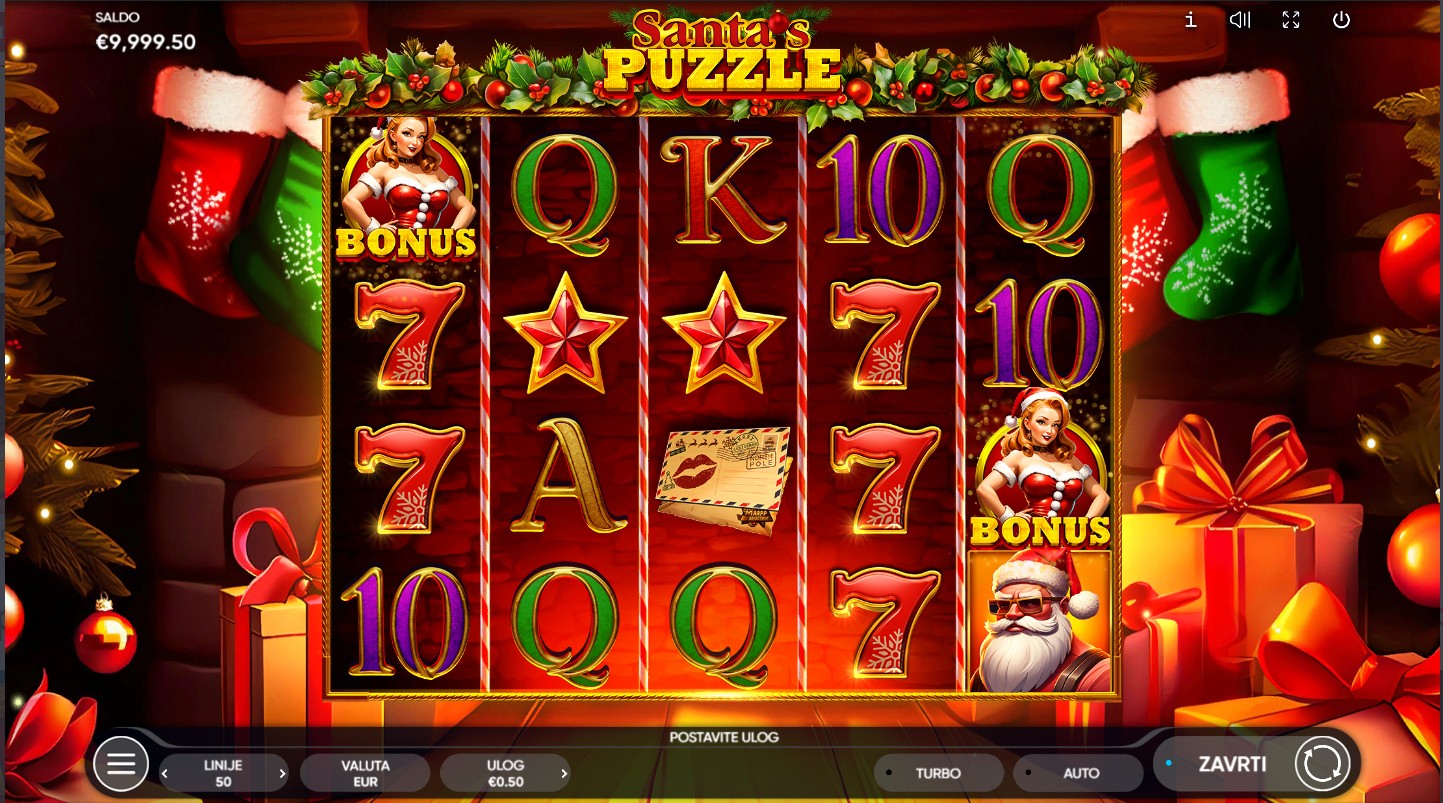Toggle Turbo mode

938,773
